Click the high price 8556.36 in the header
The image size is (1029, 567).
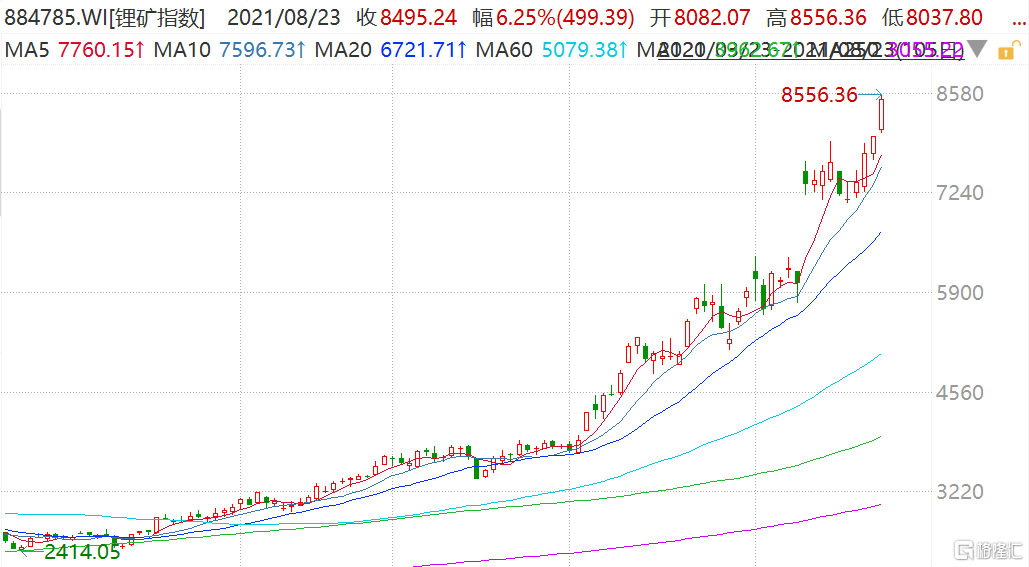pyautogui.click(x=828, y=18)
